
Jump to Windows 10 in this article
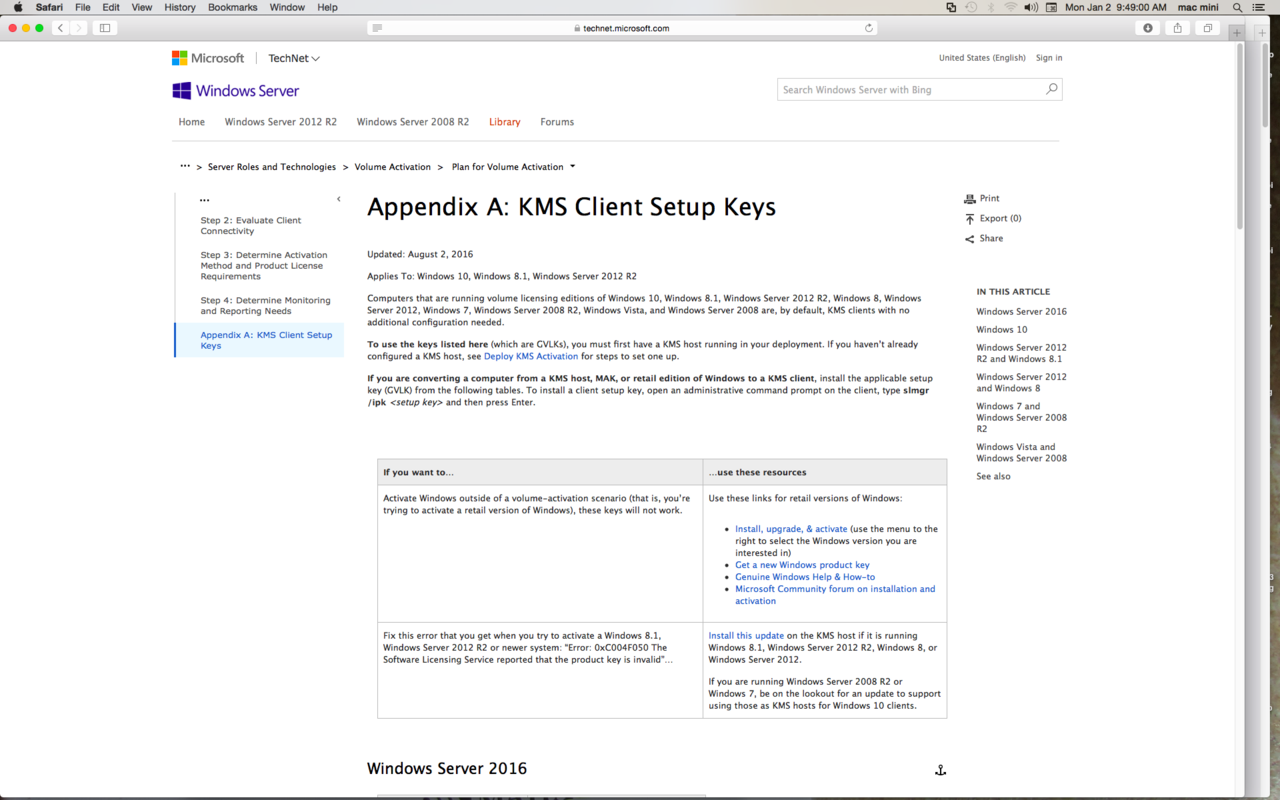pyautogui.click(x=1002, y=329)
